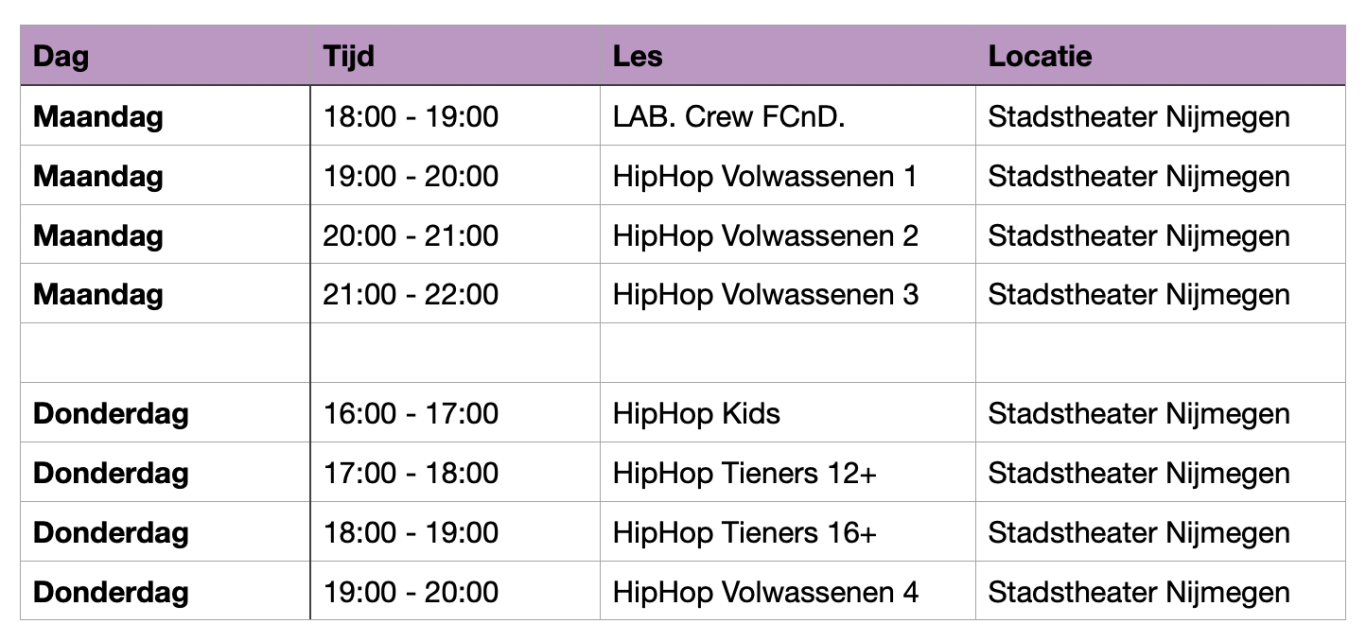
Task: Click the Dag column header
Action: [61, 56]
